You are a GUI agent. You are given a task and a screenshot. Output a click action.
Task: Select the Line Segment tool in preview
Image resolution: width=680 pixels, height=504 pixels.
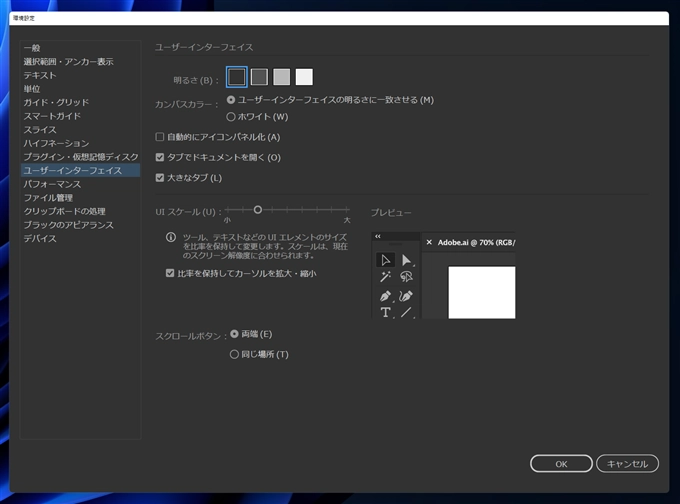406,312
